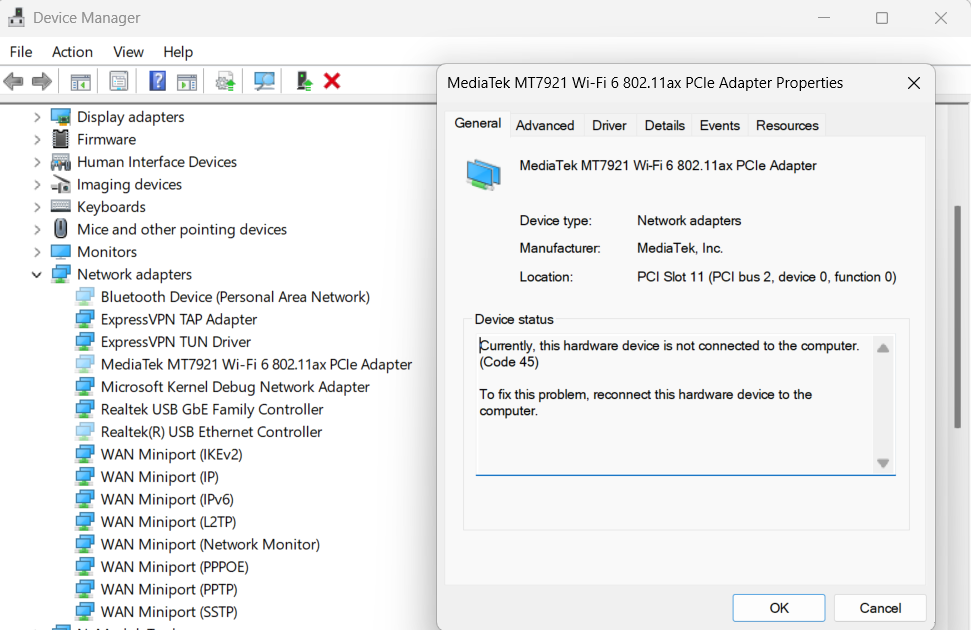Click the Forward arrow toolbar icon

point(41,81)
